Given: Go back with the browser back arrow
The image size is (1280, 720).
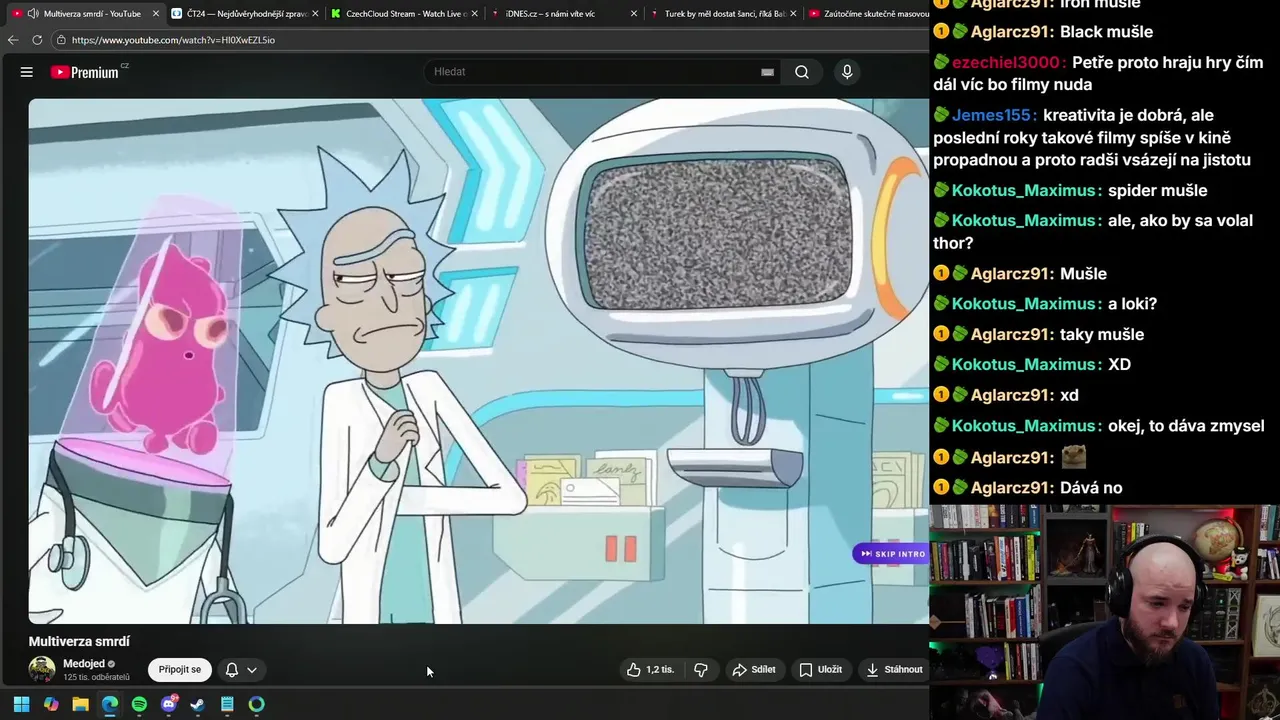Looking at the screenshot, I should click(13, 40).
